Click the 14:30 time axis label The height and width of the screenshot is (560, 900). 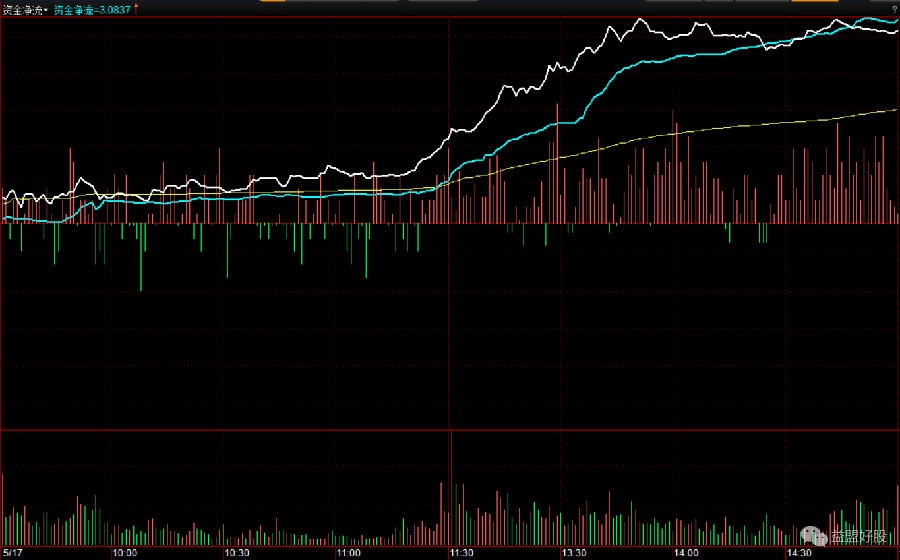[x=799, y=553]
